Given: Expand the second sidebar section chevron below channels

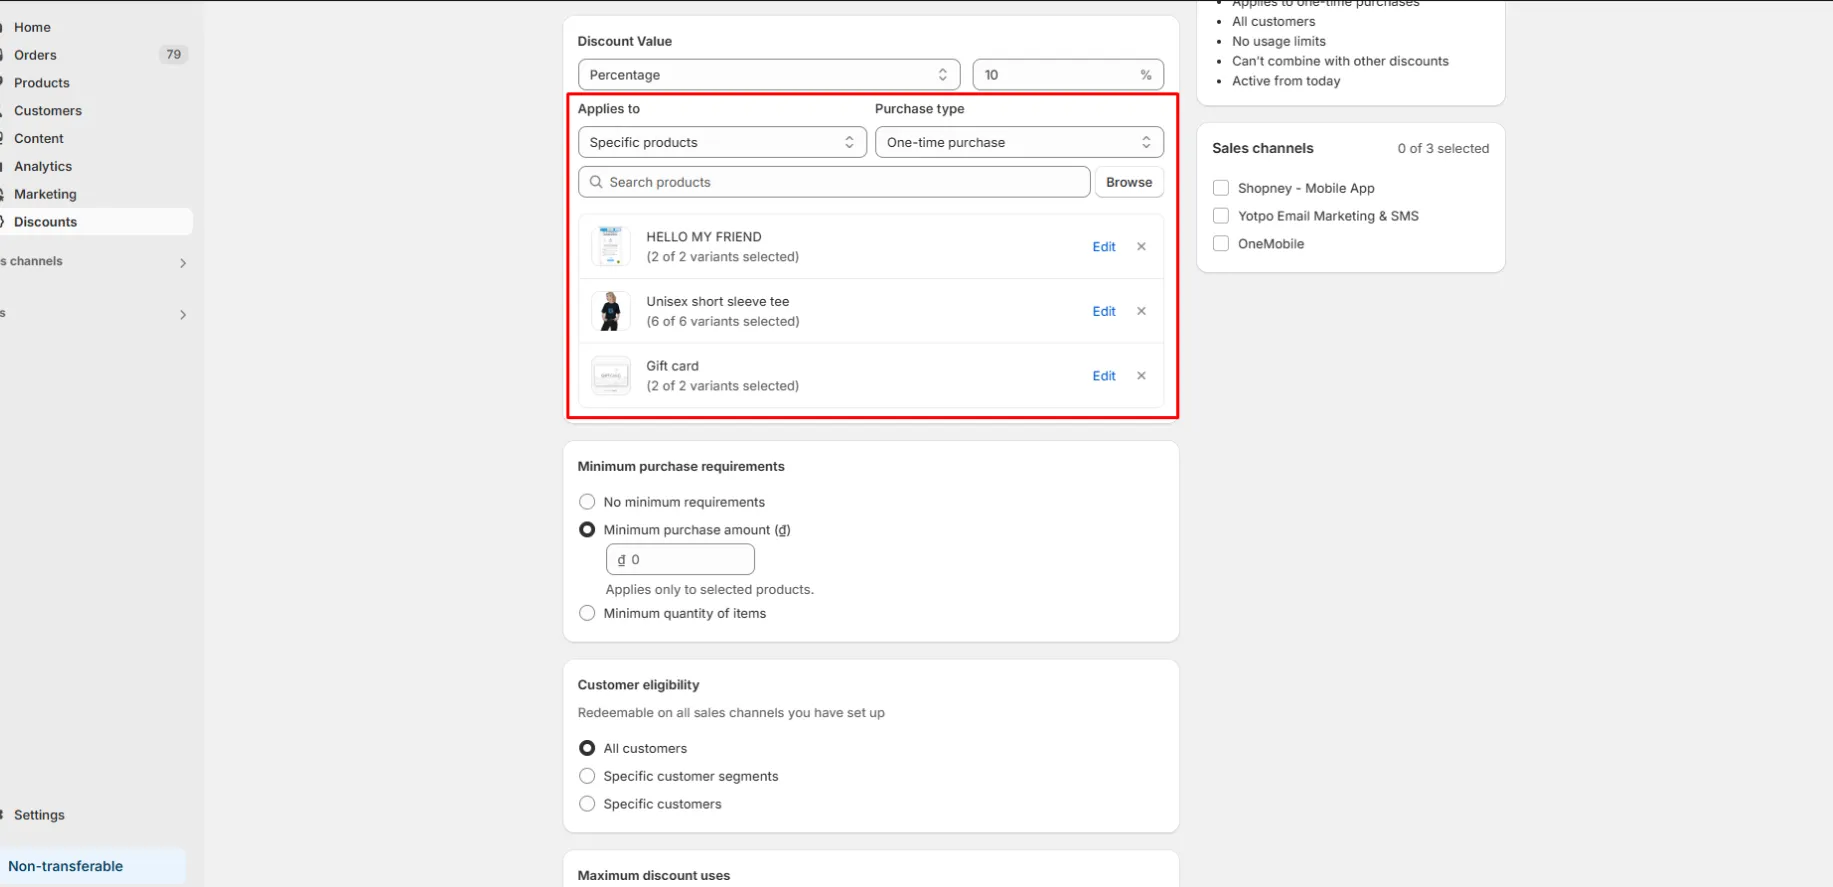Looking at the screenshot, I should tap(183, 315).
